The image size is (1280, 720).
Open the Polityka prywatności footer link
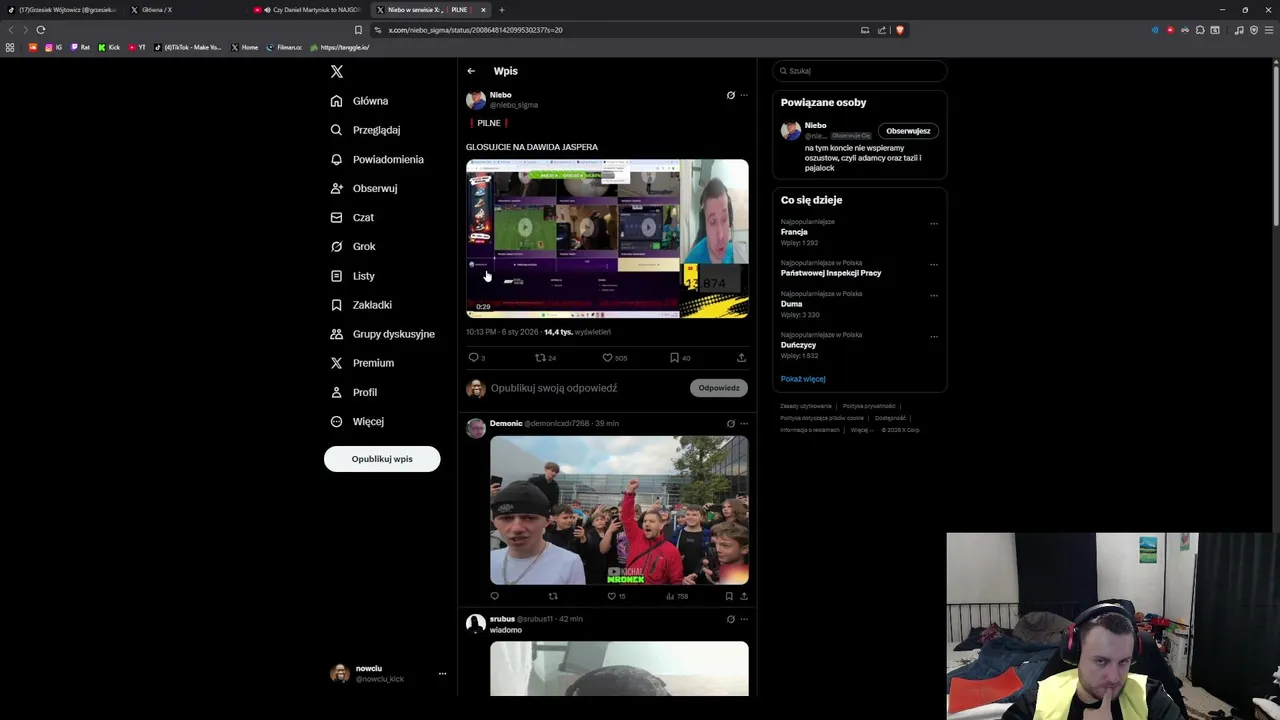pyautogui.click(x=869, y=406)
